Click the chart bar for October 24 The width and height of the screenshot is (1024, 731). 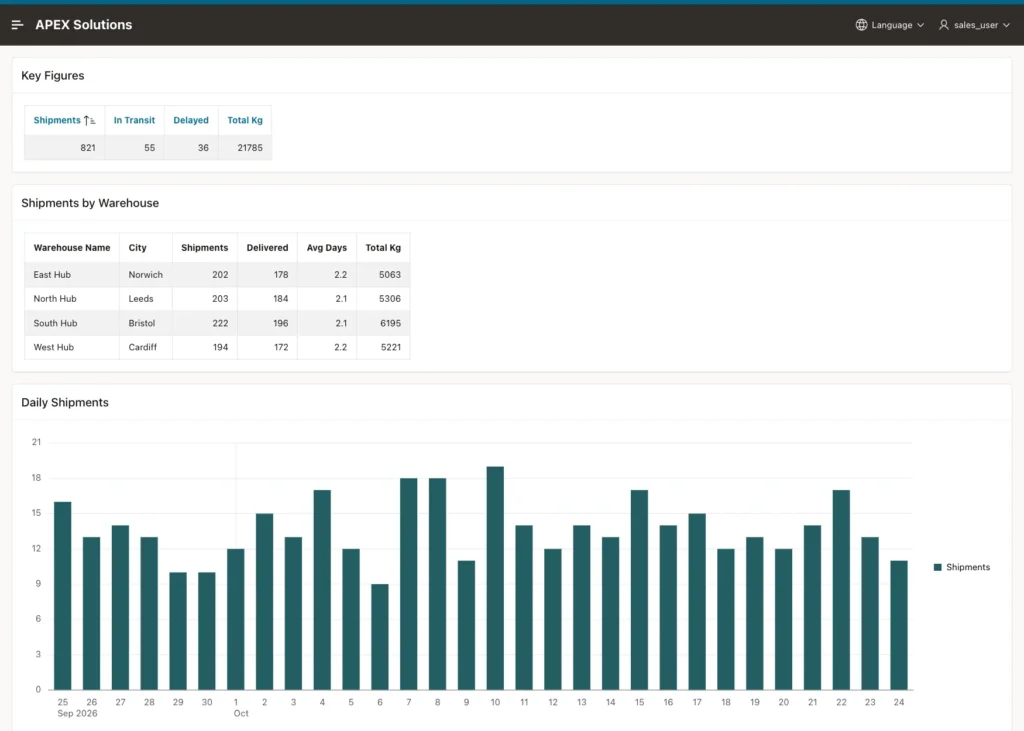[899, 625]
